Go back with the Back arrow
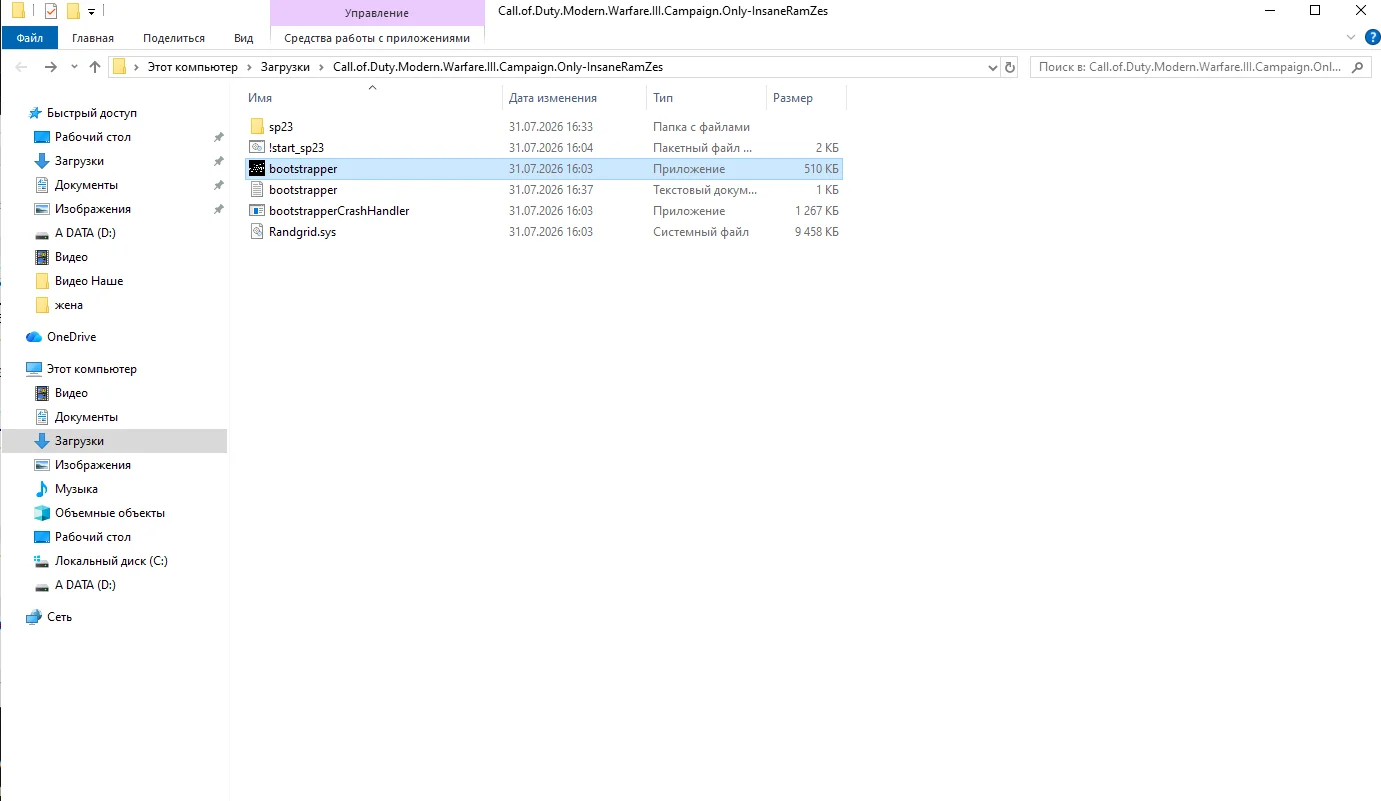 point(22,67)
